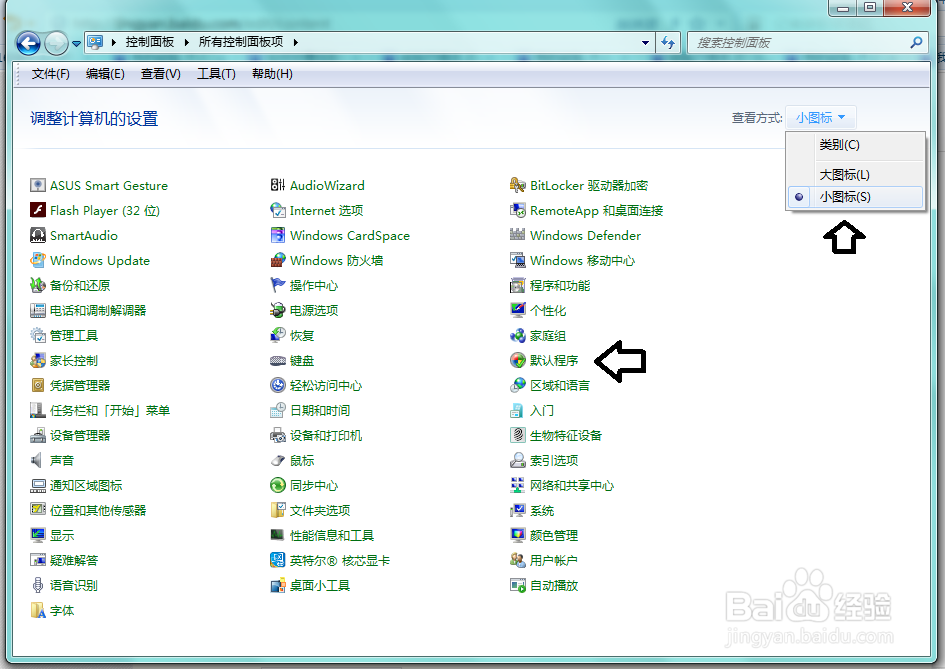Viewport: 945px width, 669px height.
Task: Click the 网络和共享中心 icon
Action: pos(518,485)
